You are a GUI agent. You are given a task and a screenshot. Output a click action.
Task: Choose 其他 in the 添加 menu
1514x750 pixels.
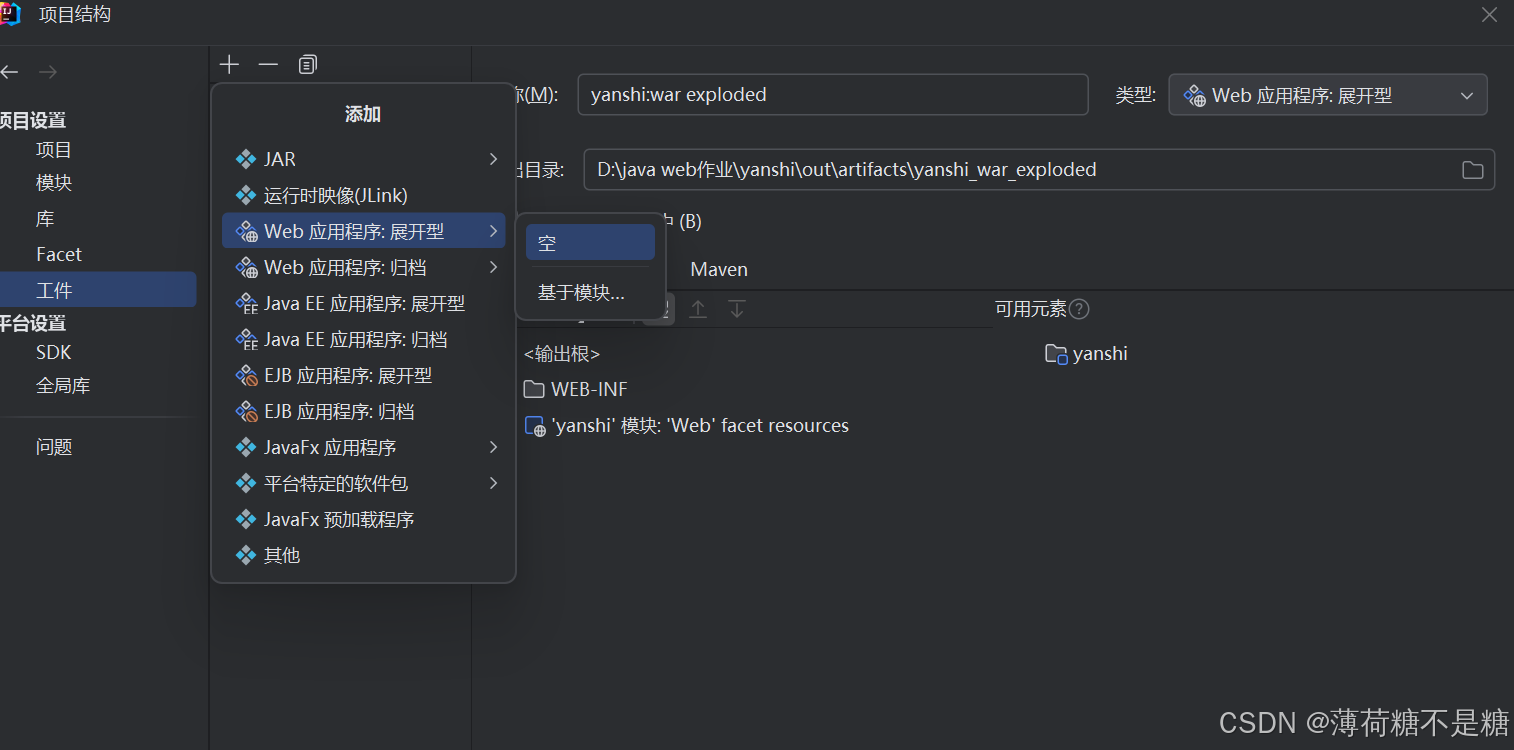click(x=363, y=555)
